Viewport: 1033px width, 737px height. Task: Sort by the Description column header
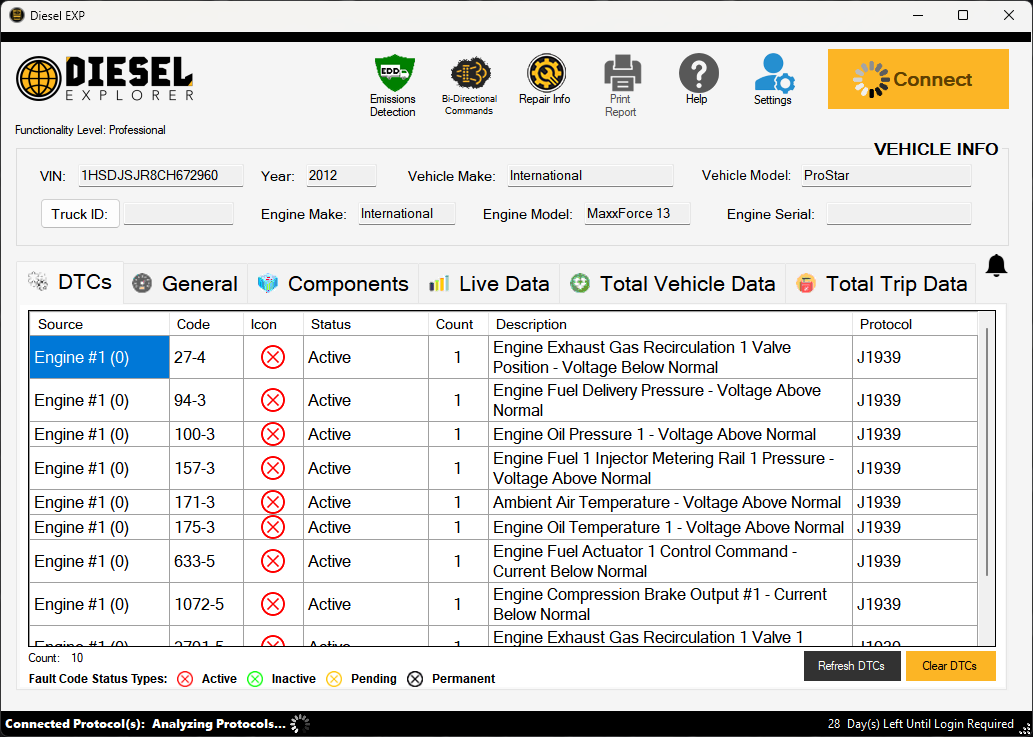pos(670,324)
